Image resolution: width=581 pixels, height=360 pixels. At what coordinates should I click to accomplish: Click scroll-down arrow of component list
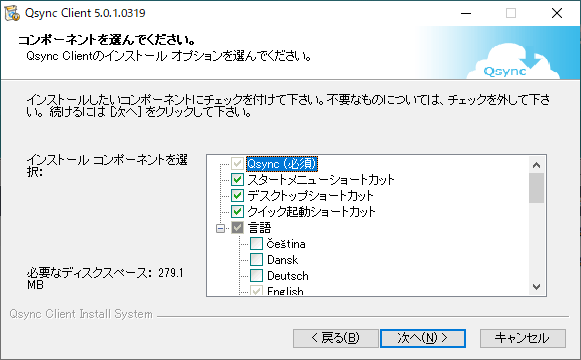pyautogui.click(x=536, y=287)
